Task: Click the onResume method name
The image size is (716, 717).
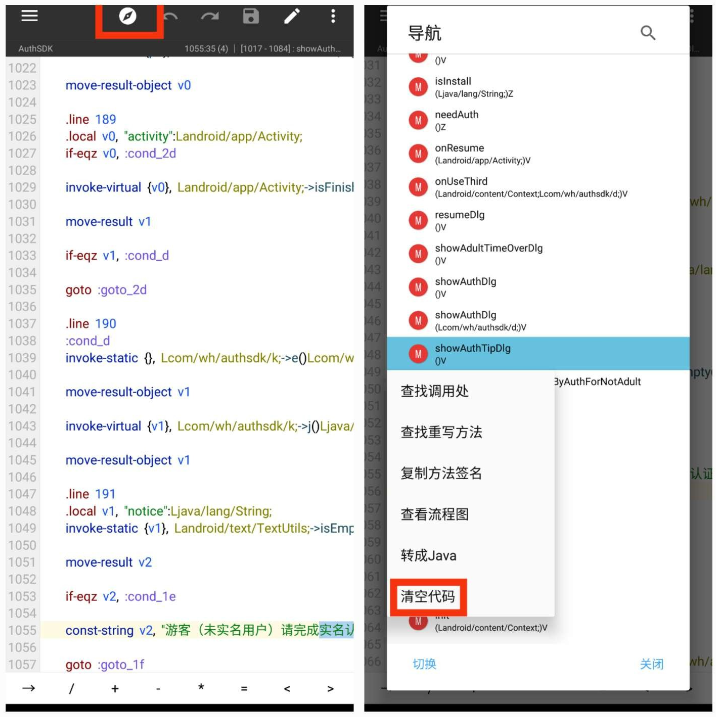Action: pos(459,148)
